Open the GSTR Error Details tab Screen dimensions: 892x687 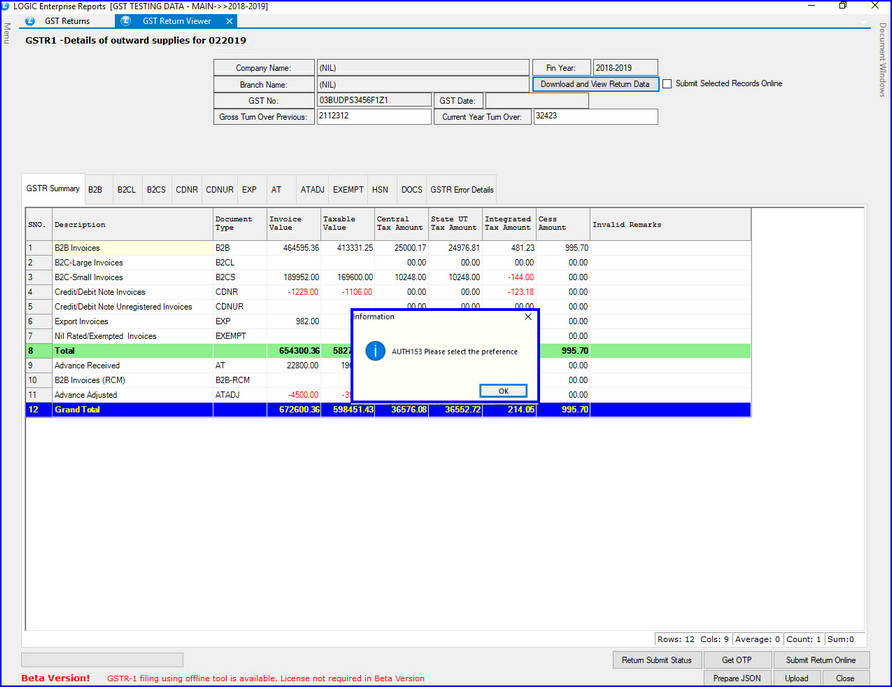(x=461, y=190)
